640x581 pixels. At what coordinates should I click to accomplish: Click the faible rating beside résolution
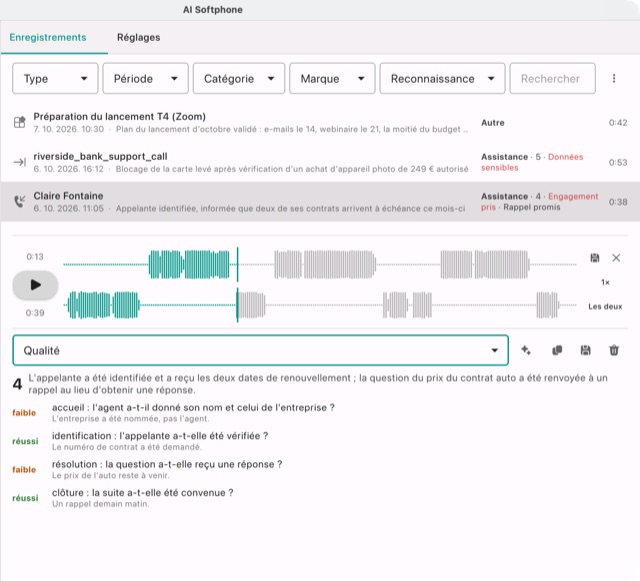[24, 470]
